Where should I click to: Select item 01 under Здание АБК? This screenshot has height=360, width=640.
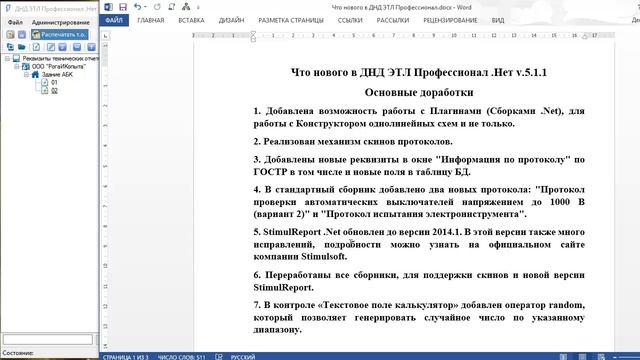[x=54, y=82]
